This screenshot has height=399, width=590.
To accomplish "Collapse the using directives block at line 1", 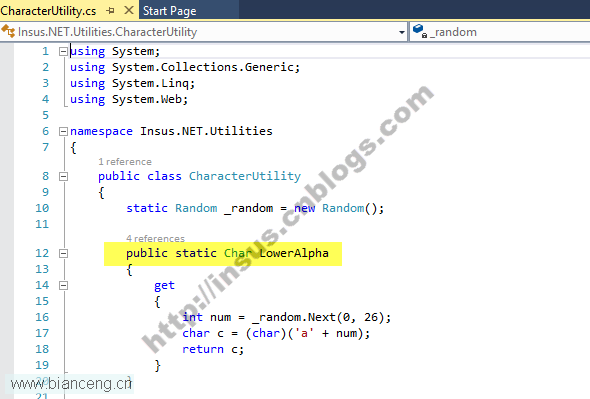I will (63, 51).
